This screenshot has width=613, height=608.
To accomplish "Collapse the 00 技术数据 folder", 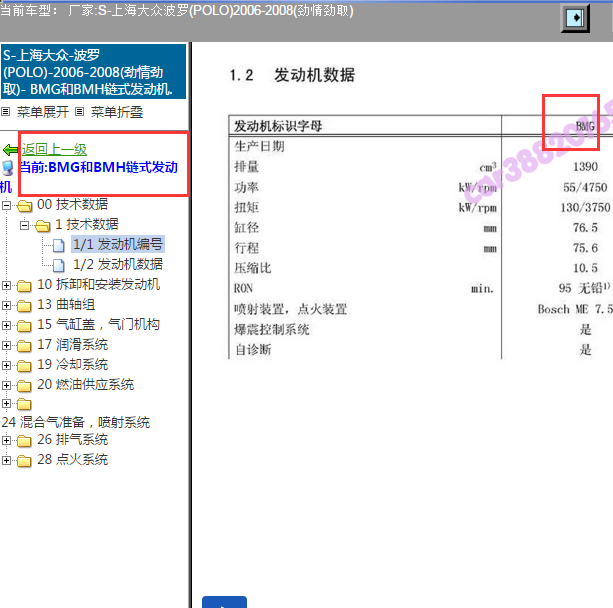I will (6, 205).
